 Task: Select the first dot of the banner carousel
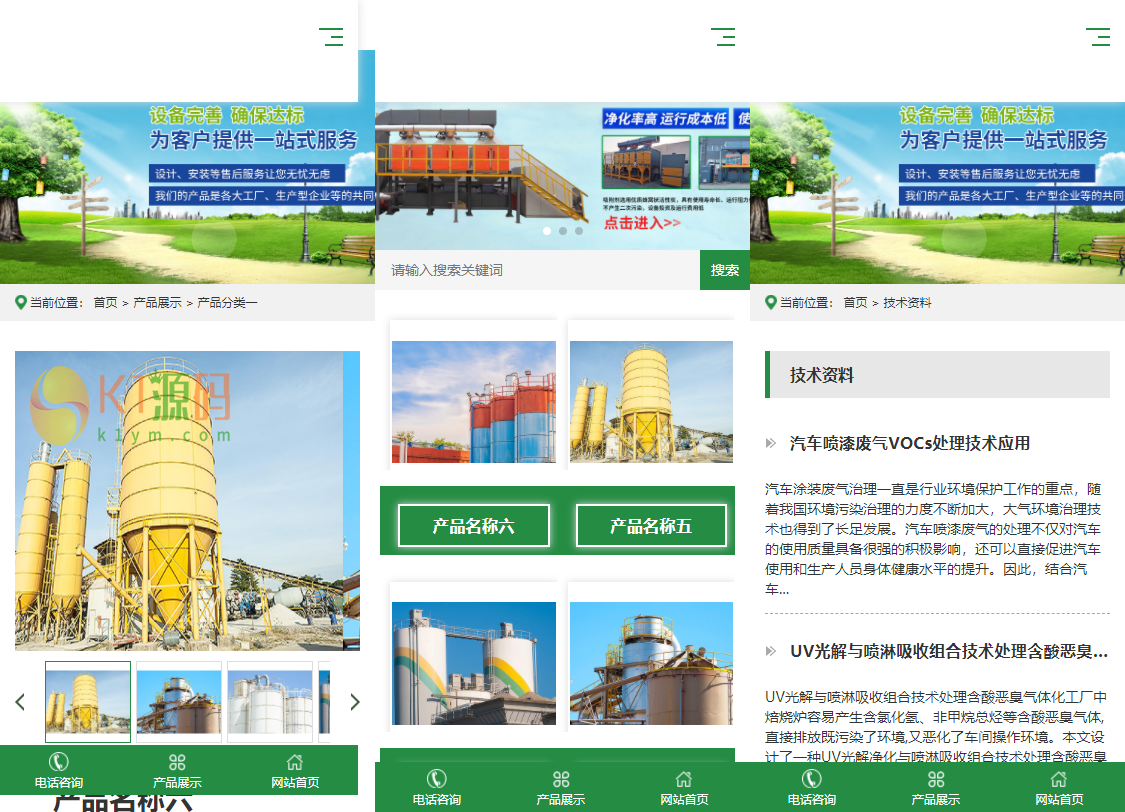coord(547,231)
